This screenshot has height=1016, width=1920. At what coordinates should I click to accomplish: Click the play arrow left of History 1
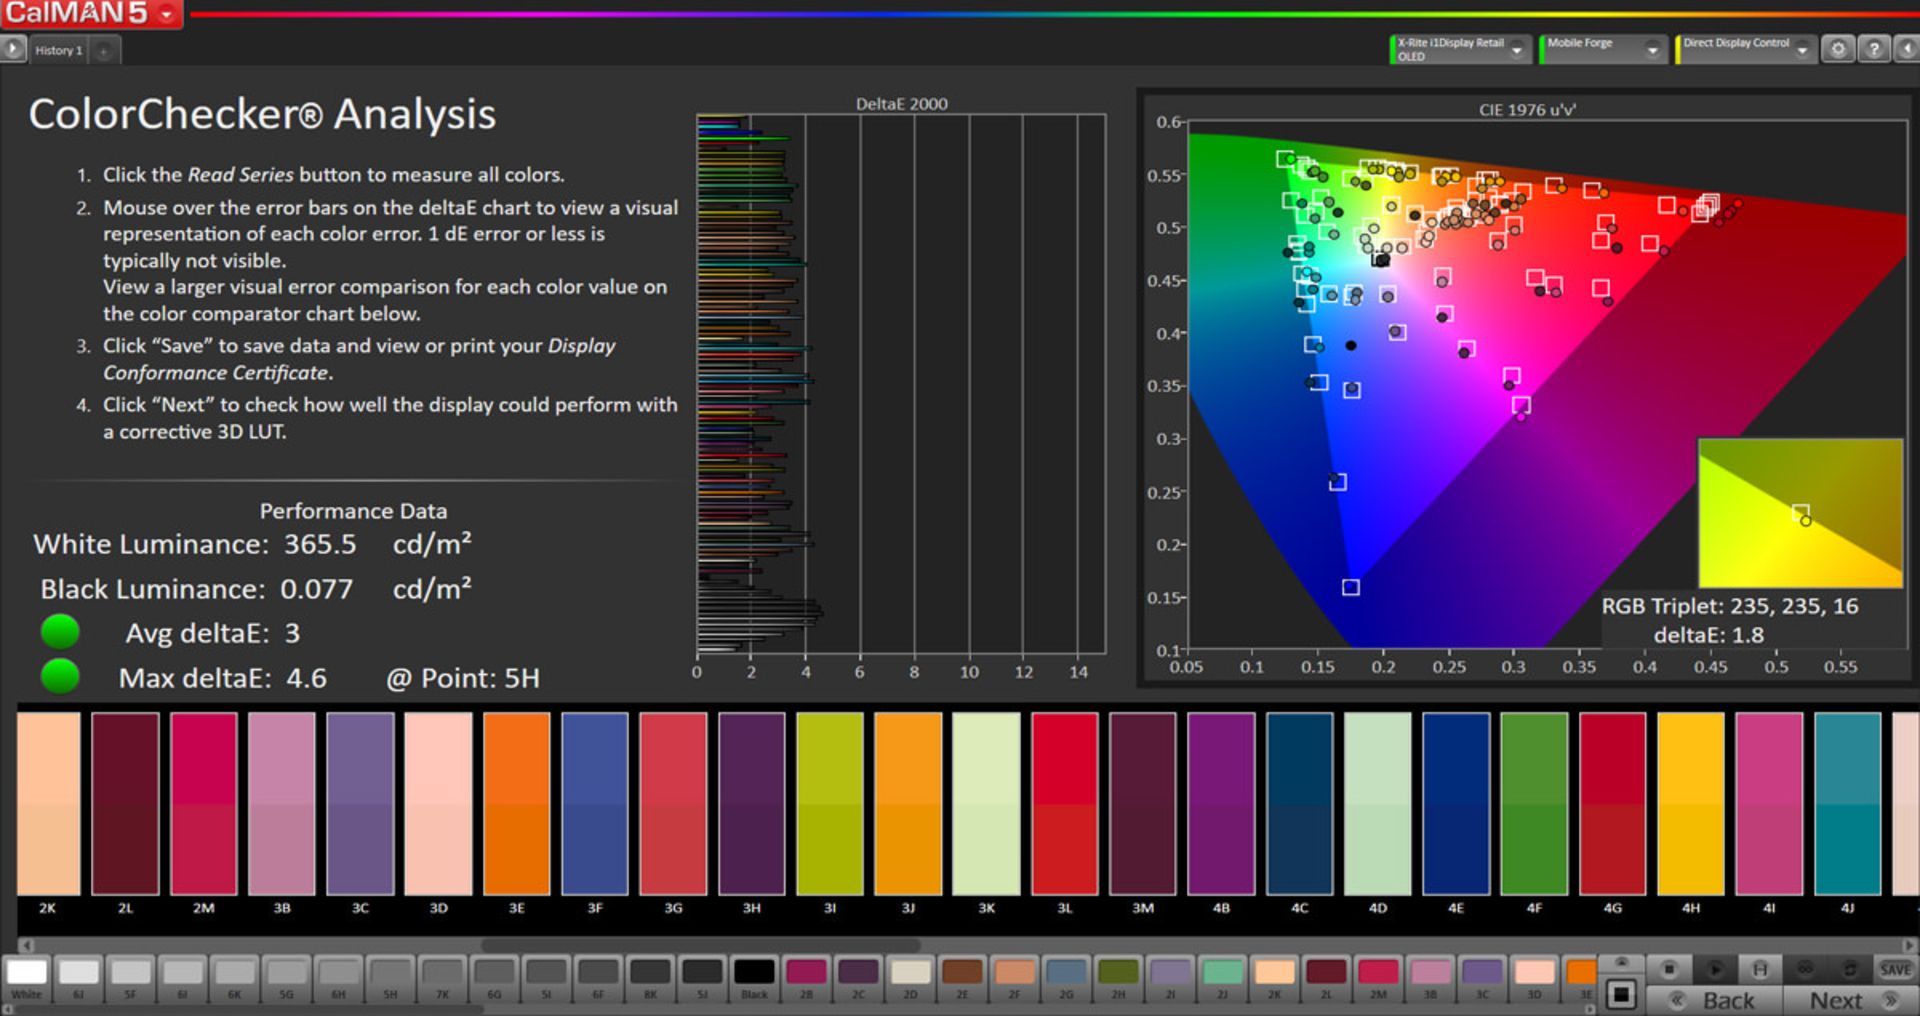(x=13, y=49)
